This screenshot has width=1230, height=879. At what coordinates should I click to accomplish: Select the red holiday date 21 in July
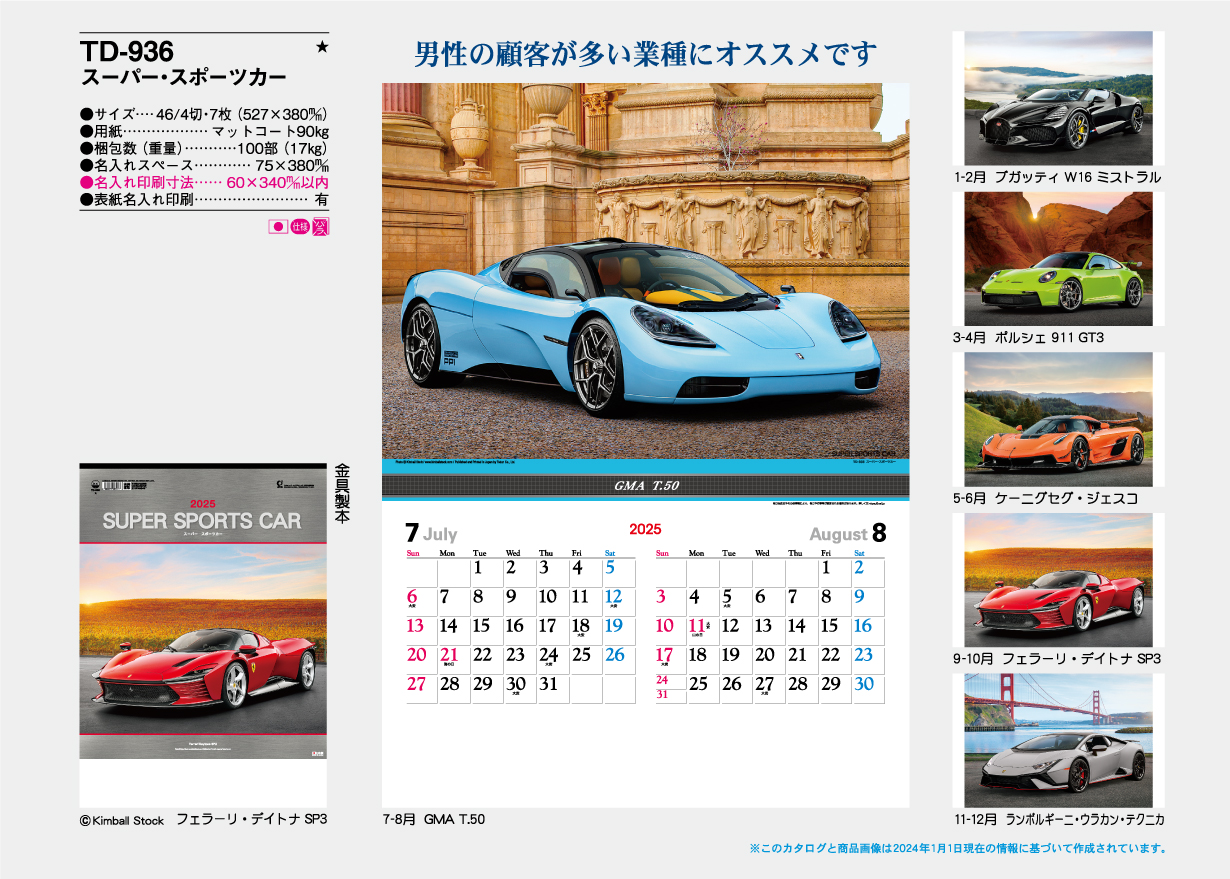tap(449, 656)
